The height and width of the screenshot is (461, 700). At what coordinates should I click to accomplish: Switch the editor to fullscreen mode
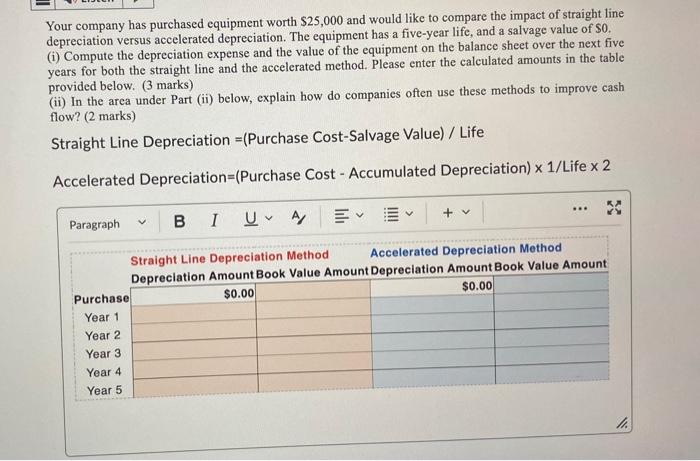point(614,208)
